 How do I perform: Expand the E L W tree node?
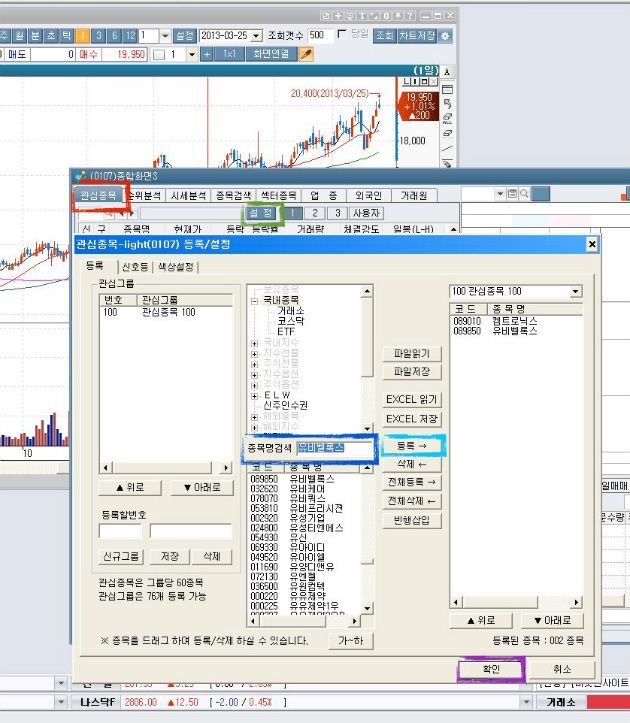pos(254,396)
